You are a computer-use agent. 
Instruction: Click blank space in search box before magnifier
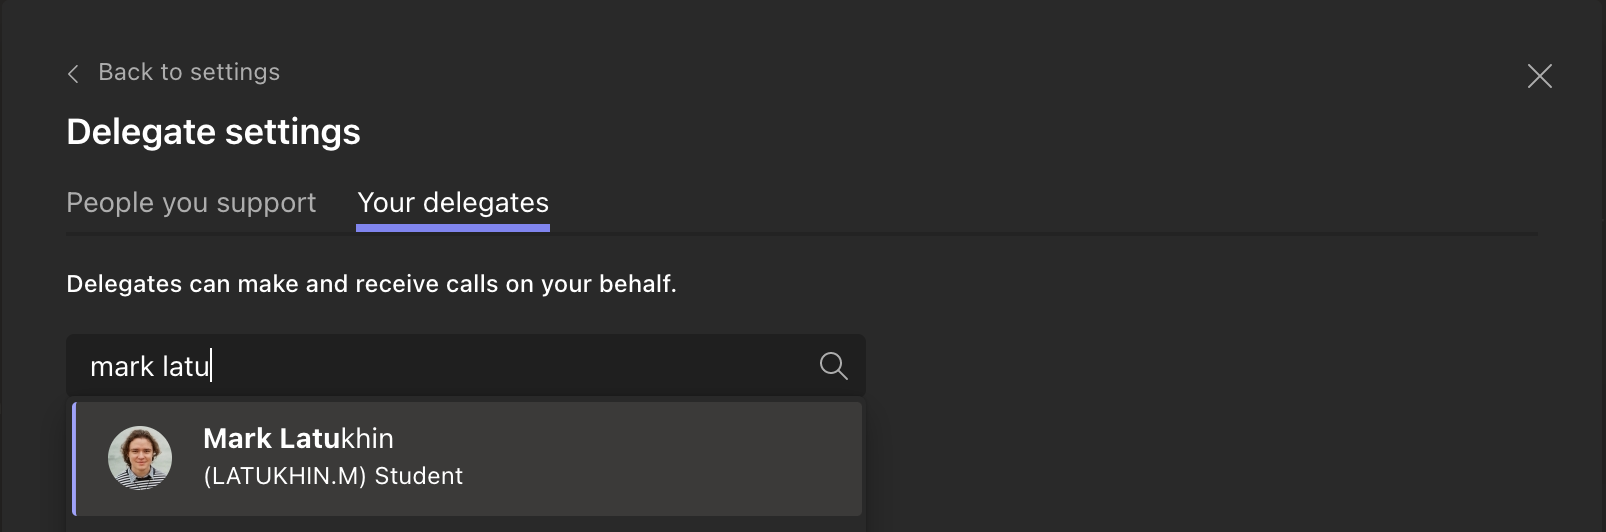coord(600,366)
